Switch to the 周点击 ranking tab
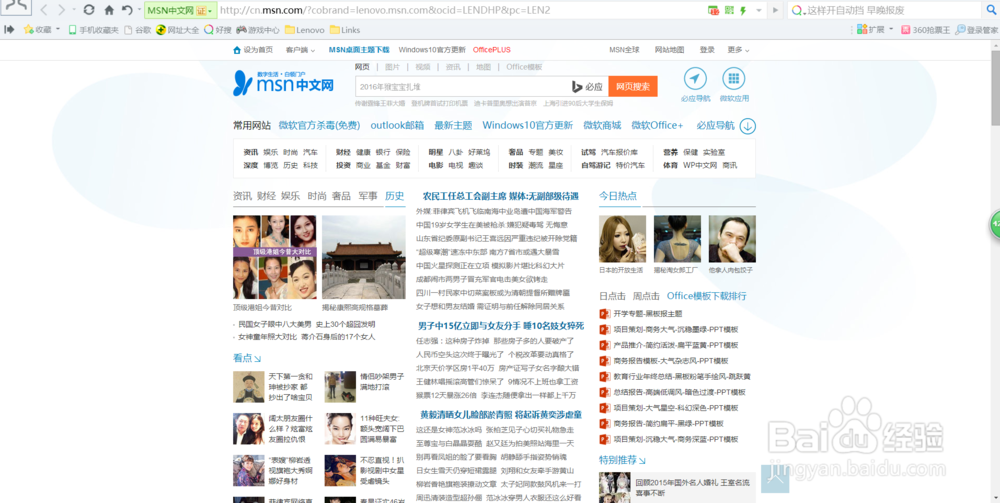 click(x=646, y=296)
